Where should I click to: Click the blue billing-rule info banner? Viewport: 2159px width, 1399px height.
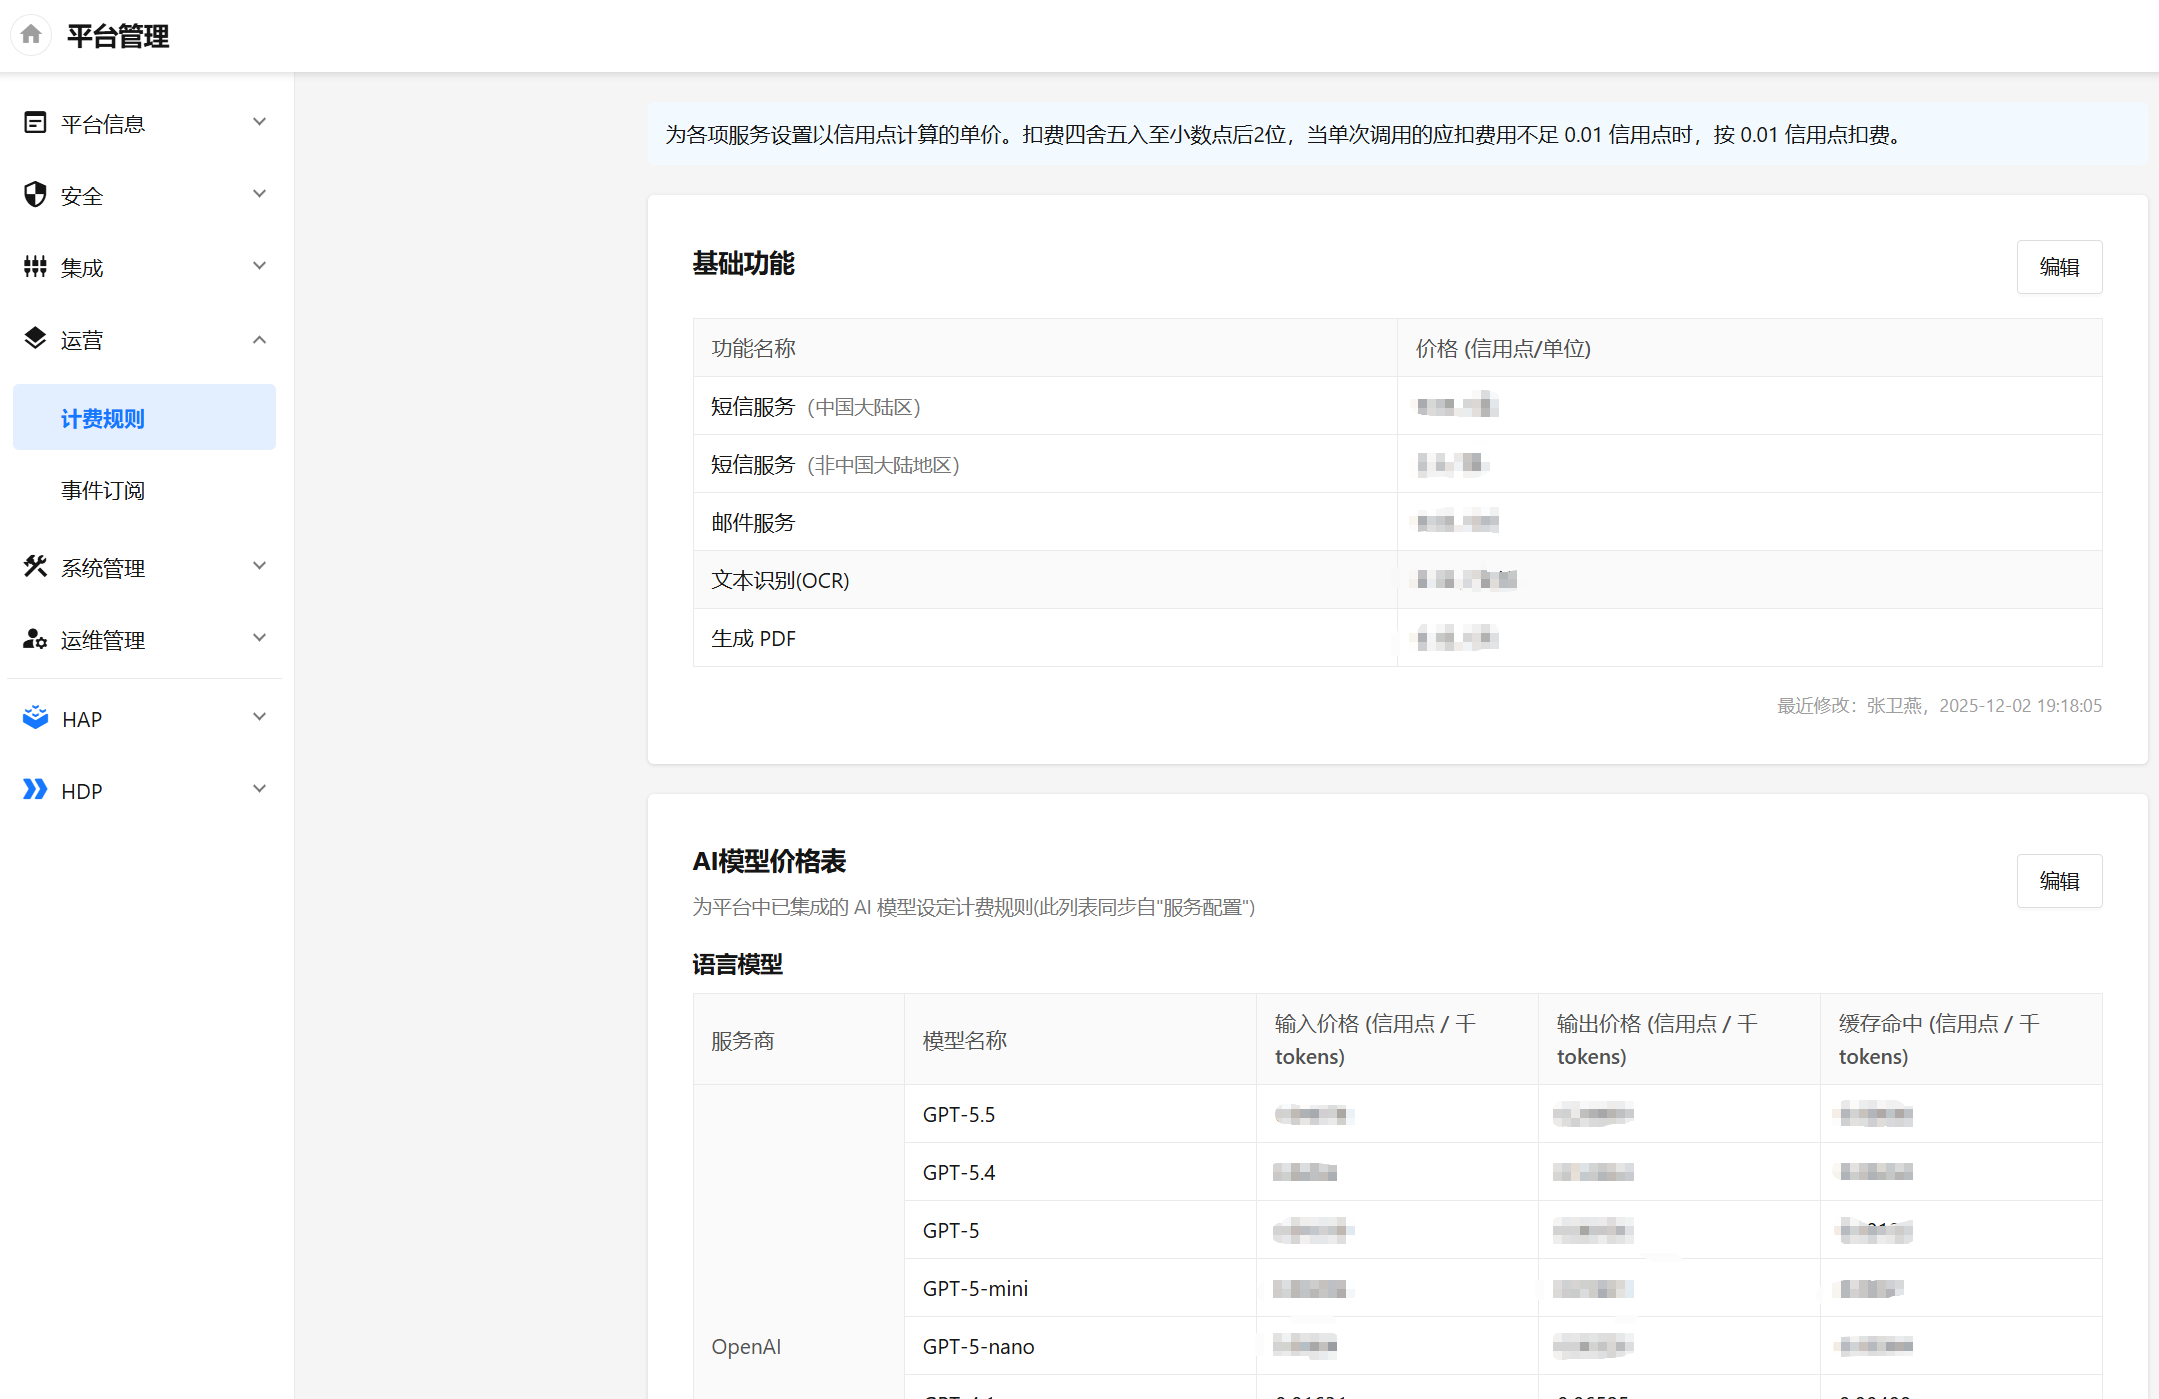point(1397,134)
